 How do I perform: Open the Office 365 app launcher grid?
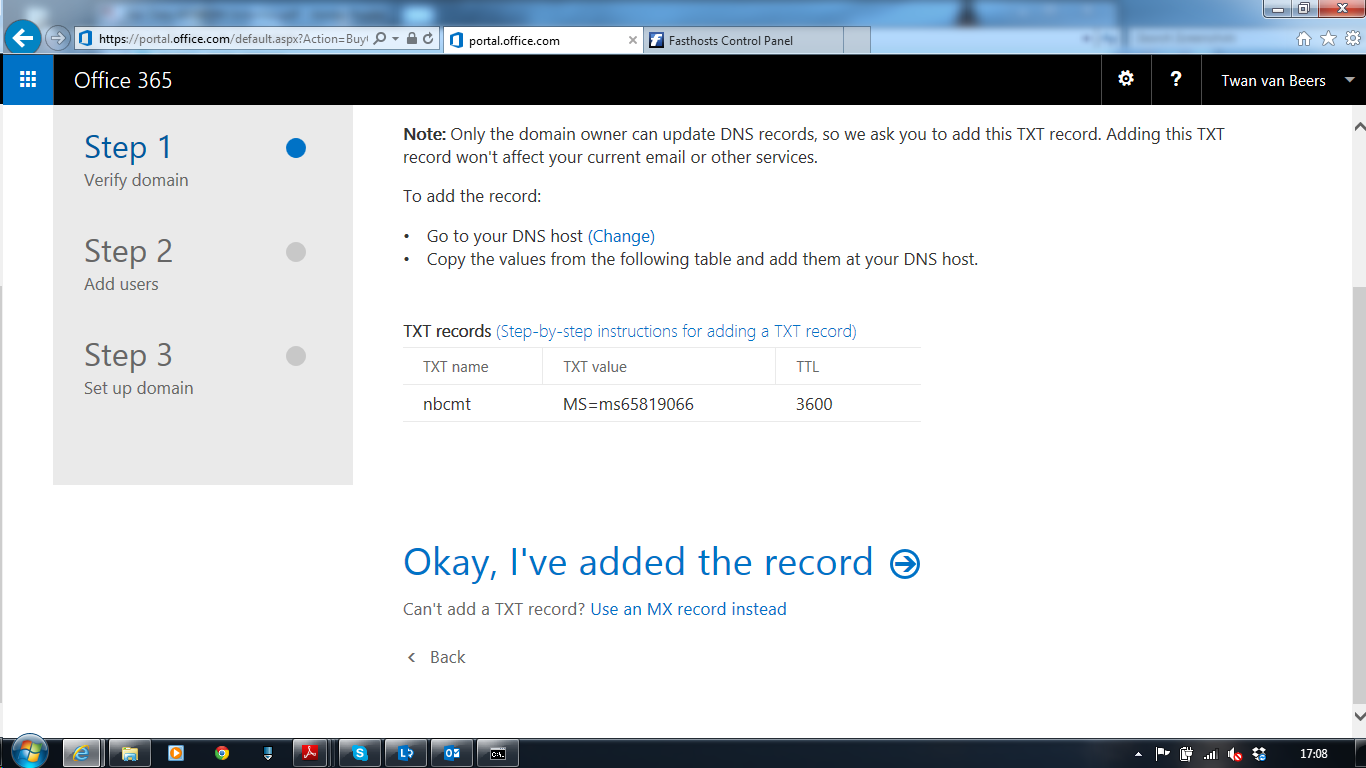click(28, 80)
